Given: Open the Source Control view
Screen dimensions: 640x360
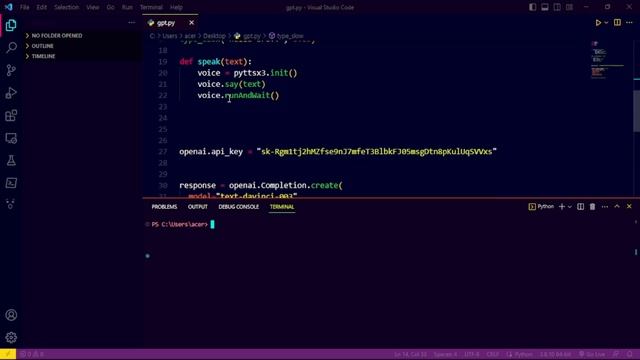Looking at the screenshot, I should click(11, 70).
